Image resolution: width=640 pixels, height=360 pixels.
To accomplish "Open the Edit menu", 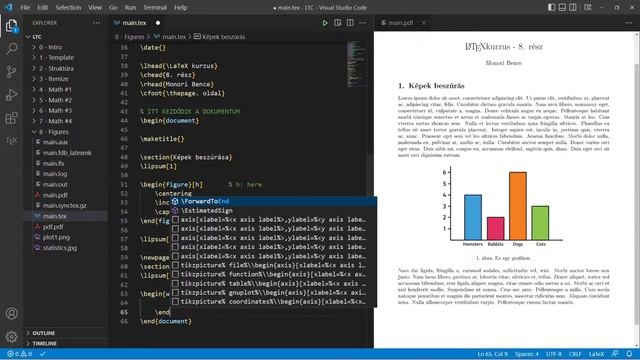I will [x=42, y=7].
